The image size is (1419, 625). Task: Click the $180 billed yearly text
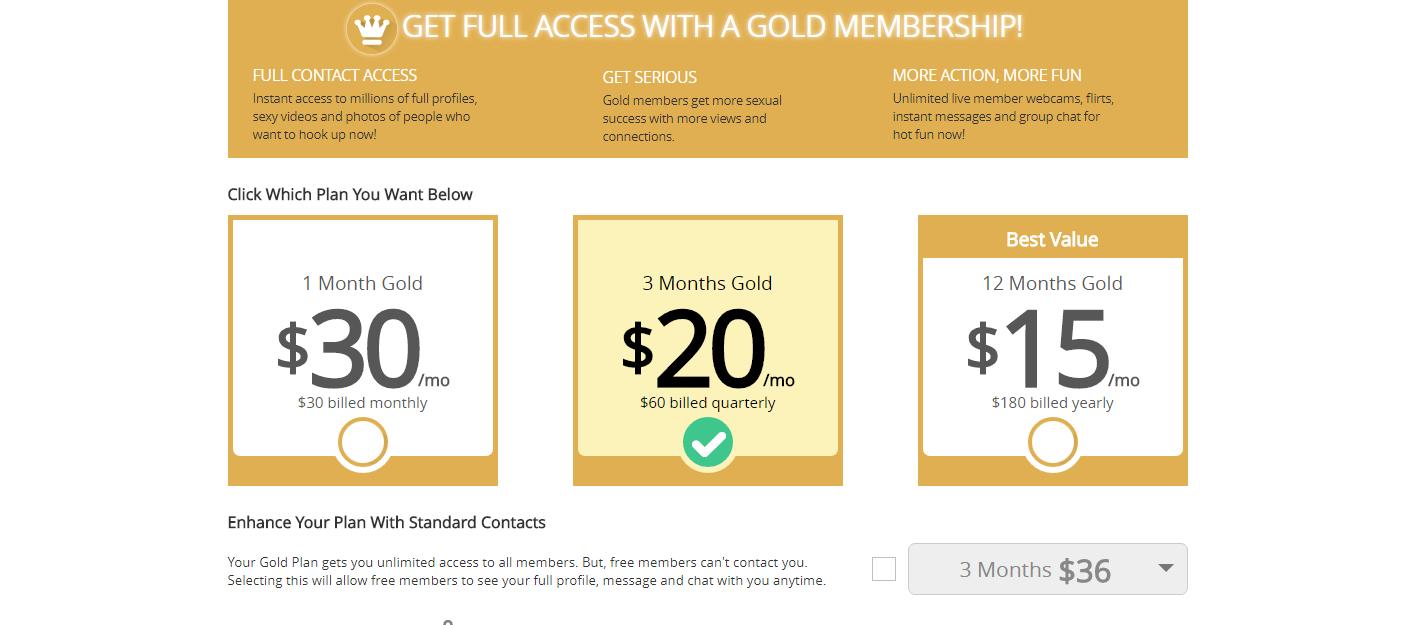1053,403
